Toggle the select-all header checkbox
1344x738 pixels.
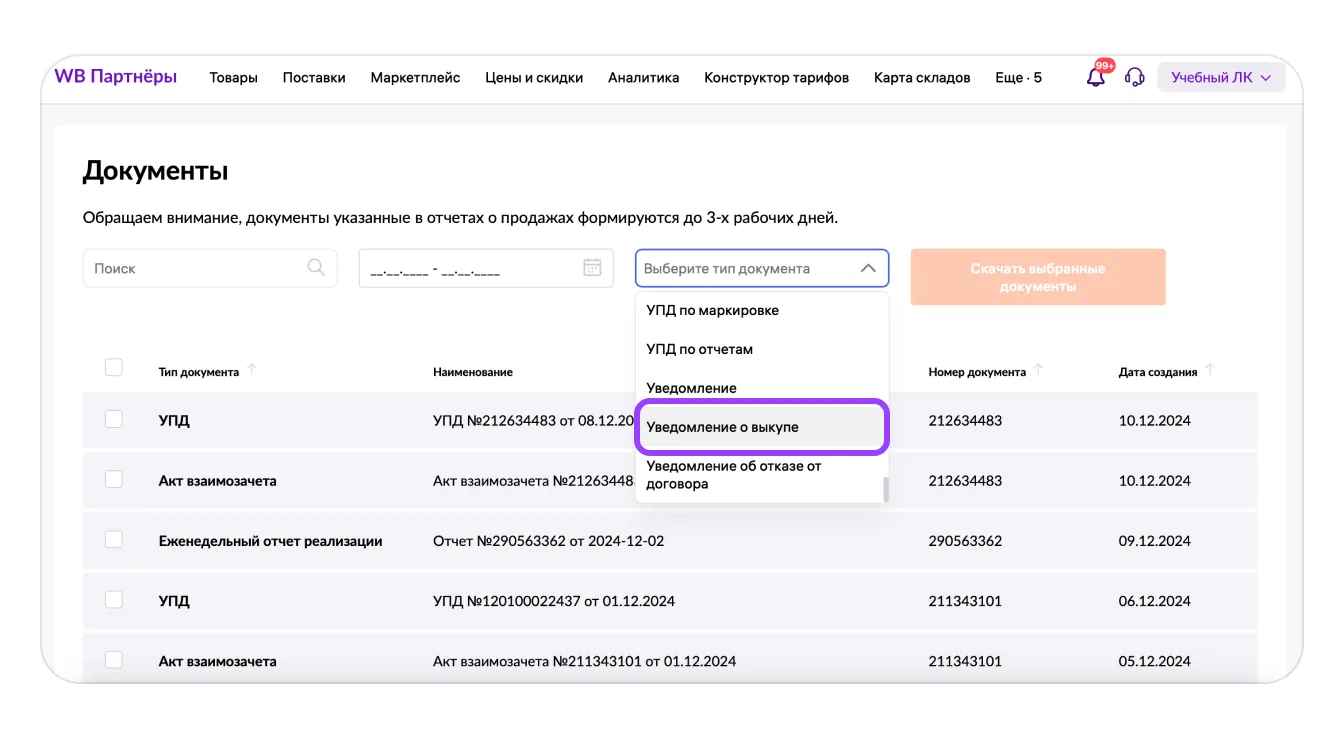tap(114, 368)
